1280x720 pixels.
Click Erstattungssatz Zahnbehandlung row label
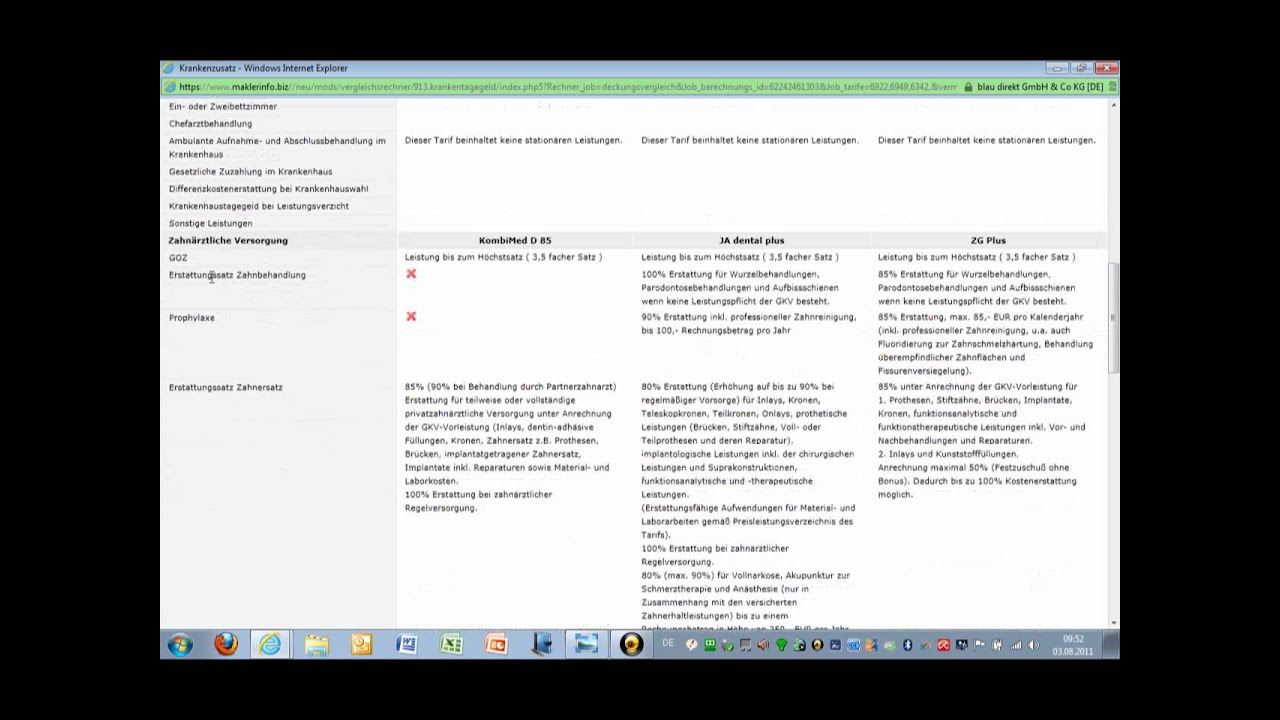[x=237, y=275]
